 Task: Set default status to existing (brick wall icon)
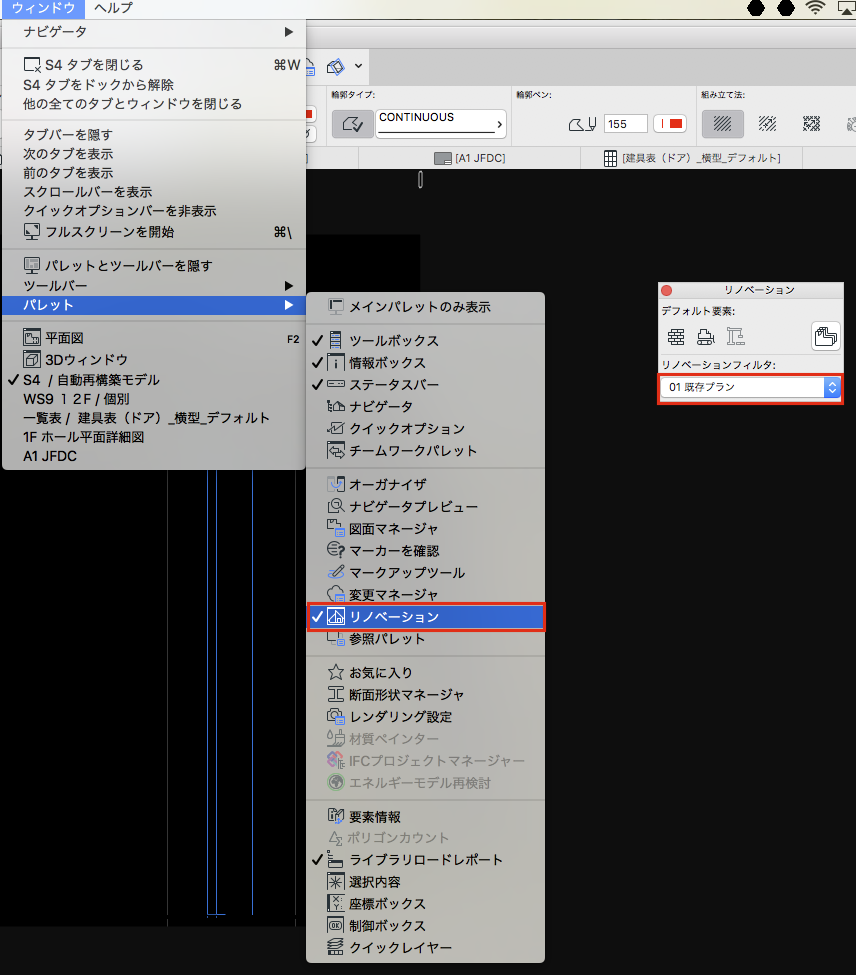tap(677, 337)
